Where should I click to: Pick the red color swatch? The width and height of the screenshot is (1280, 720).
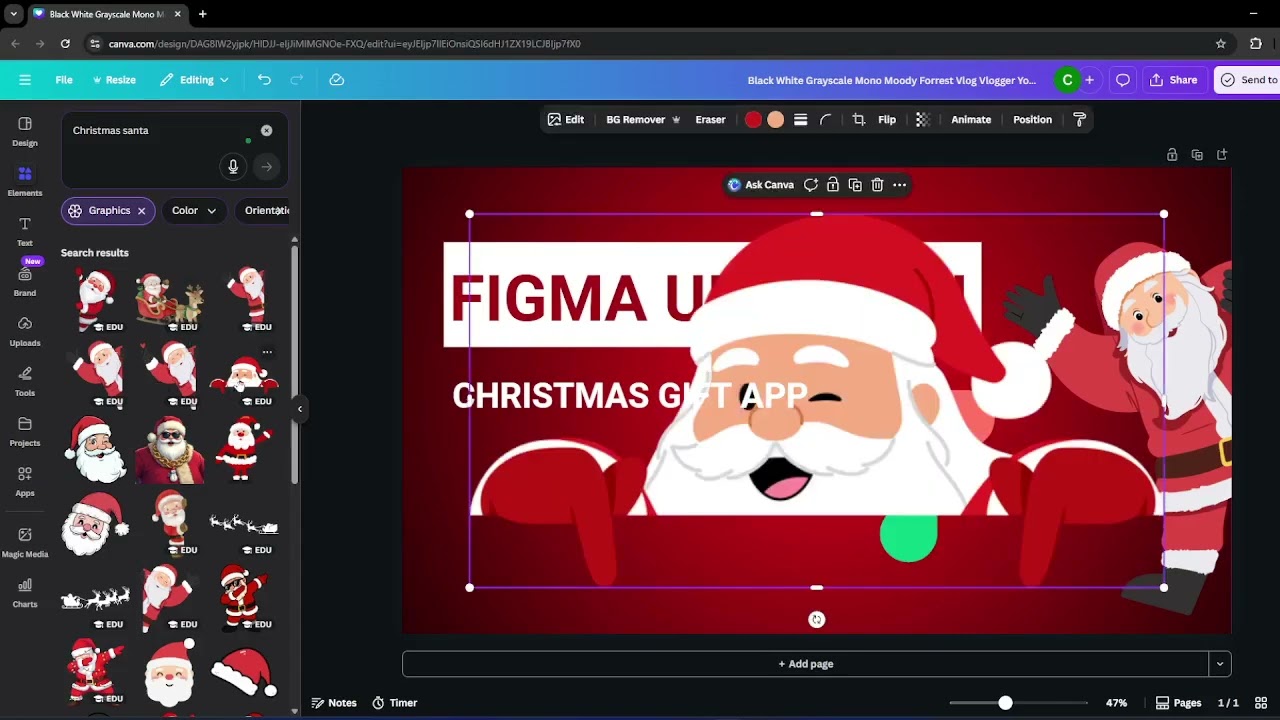click(x=753, y=120)
